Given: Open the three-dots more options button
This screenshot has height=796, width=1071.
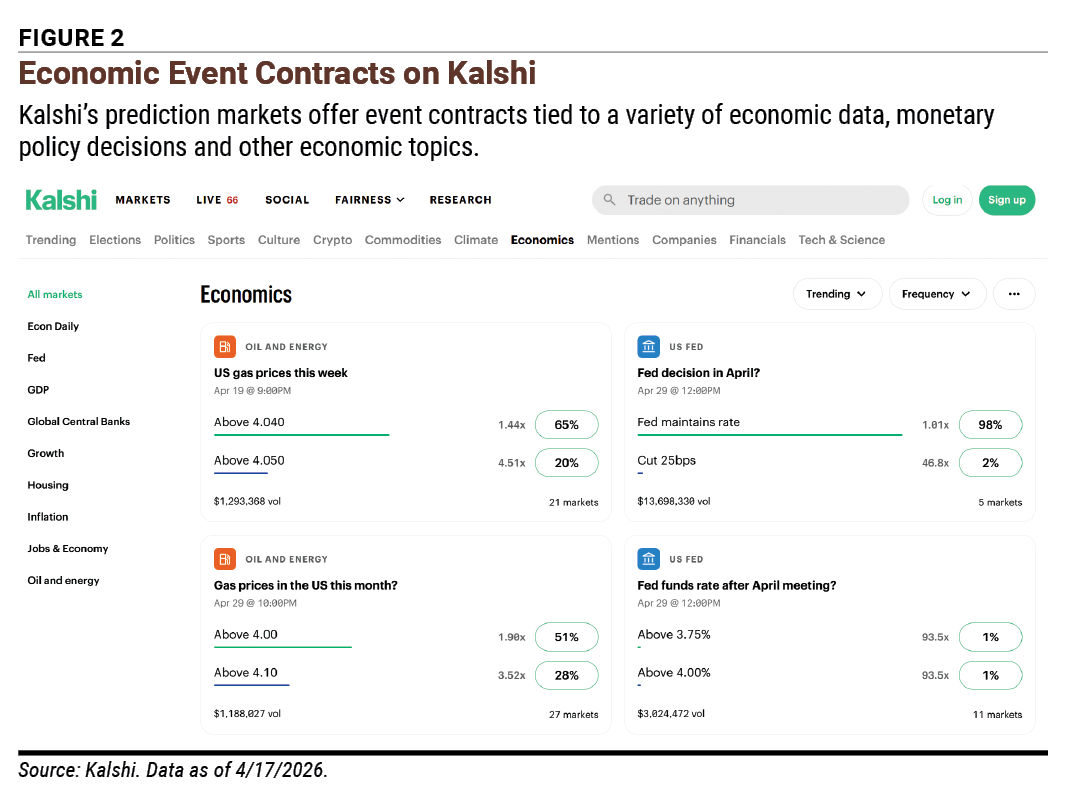Looking at the screenshot, I should click(x=1014, y=294).
